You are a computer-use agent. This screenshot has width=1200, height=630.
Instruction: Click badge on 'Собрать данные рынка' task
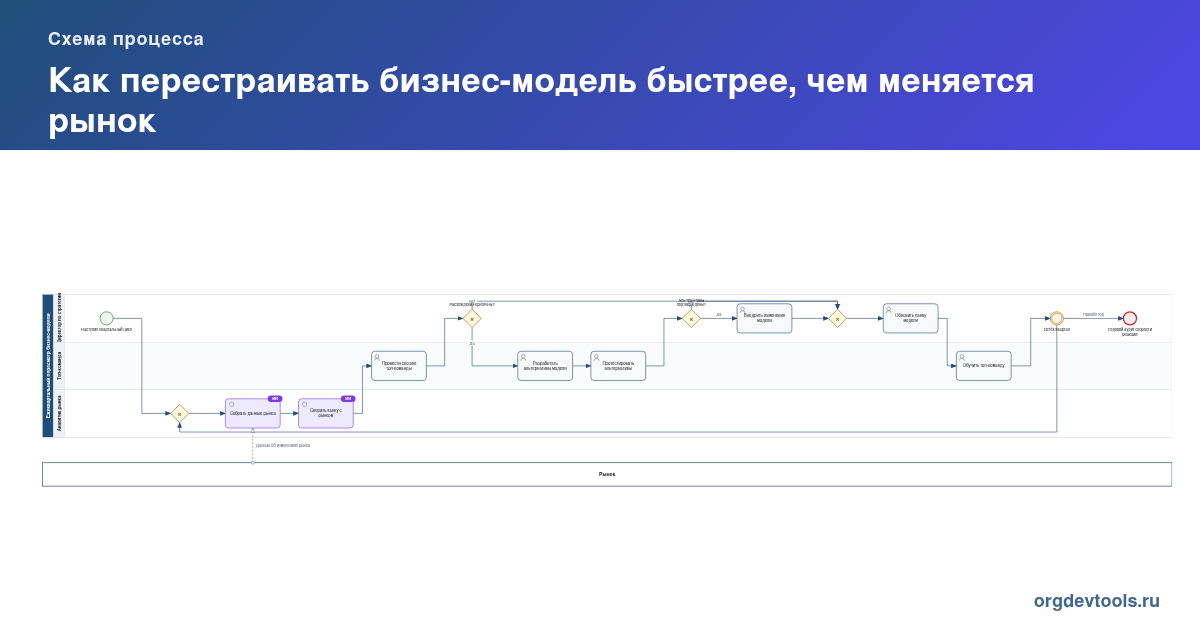click(x=275, y=398)
